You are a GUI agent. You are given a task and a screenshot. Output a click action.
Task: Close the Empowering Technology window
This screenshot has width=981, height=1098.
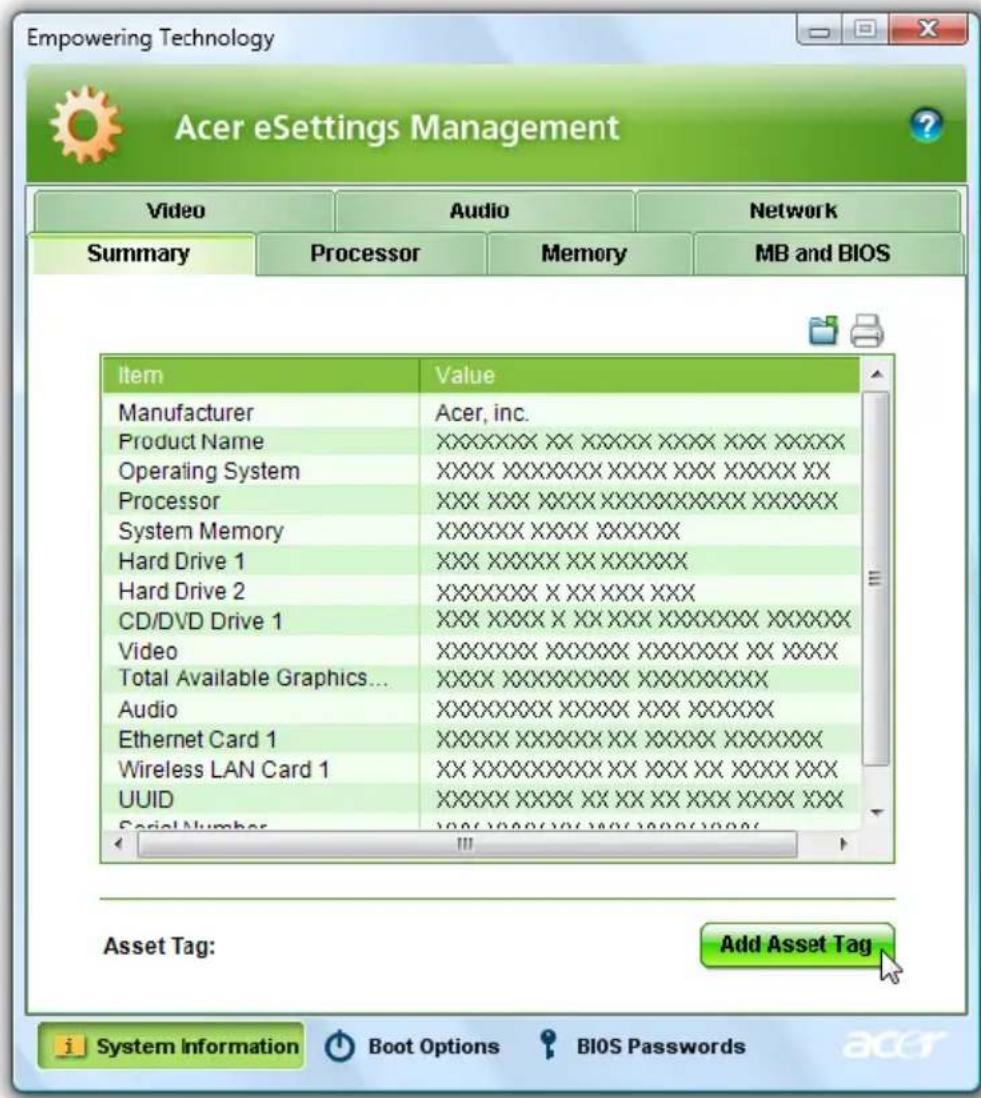click(928, 29)
